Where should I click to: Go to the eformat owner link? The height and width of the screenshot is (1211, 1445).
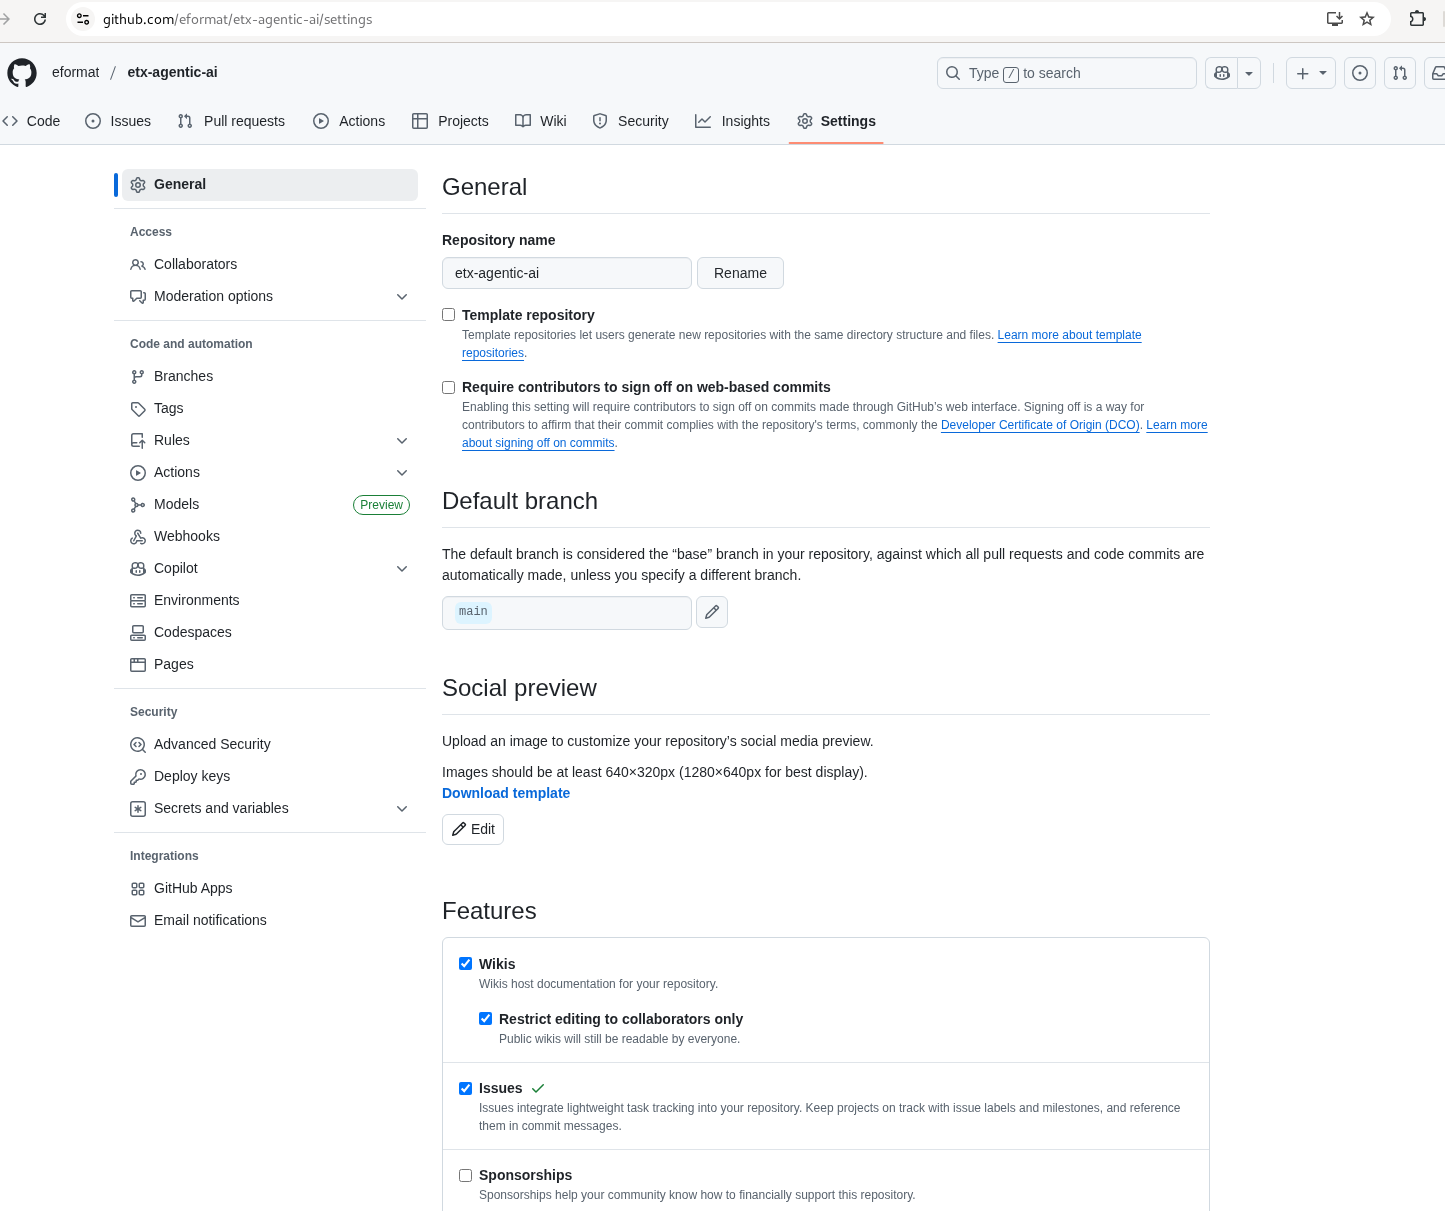[x=76, y=73]
